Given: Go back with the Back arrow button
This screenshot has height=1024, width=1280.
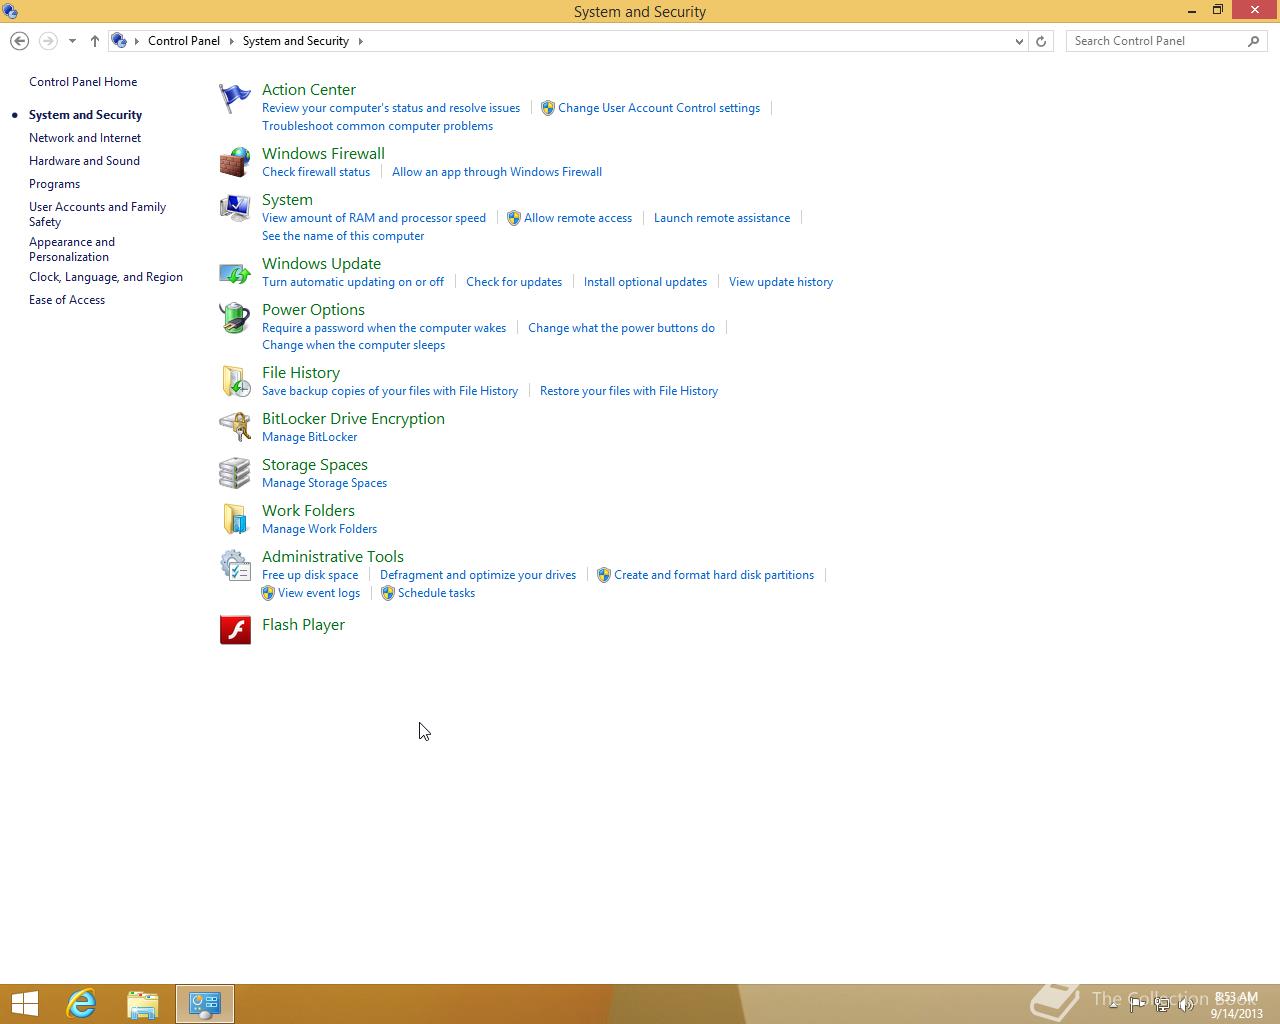Looking at the screenshot, I should pyautogui.click(x=19, y=41).
